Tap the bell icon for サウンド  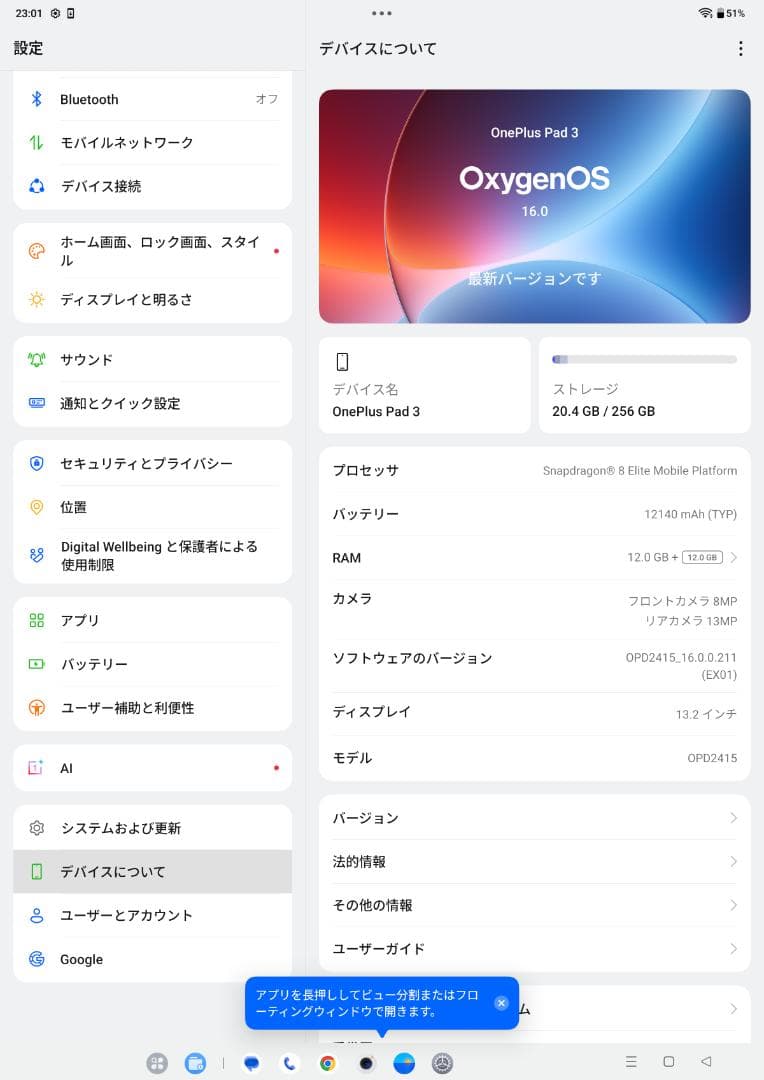[x=37, y=360]
